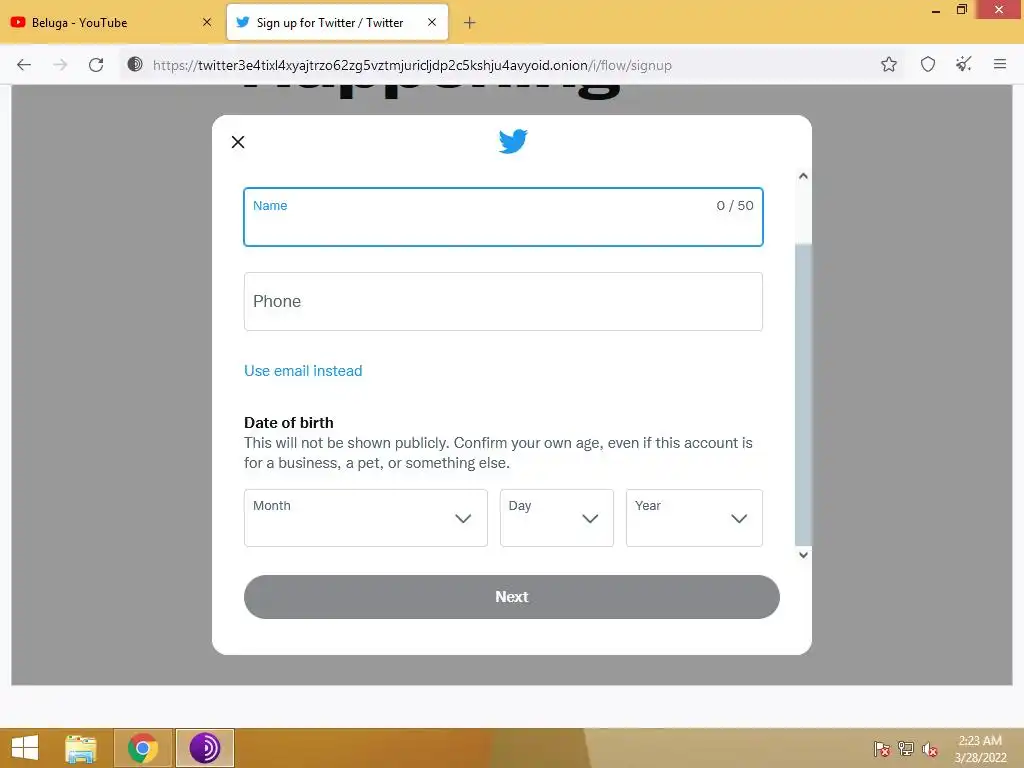Open Action Center flag icon
Screen dimensions: 1024x768
(x=882, y=749)
